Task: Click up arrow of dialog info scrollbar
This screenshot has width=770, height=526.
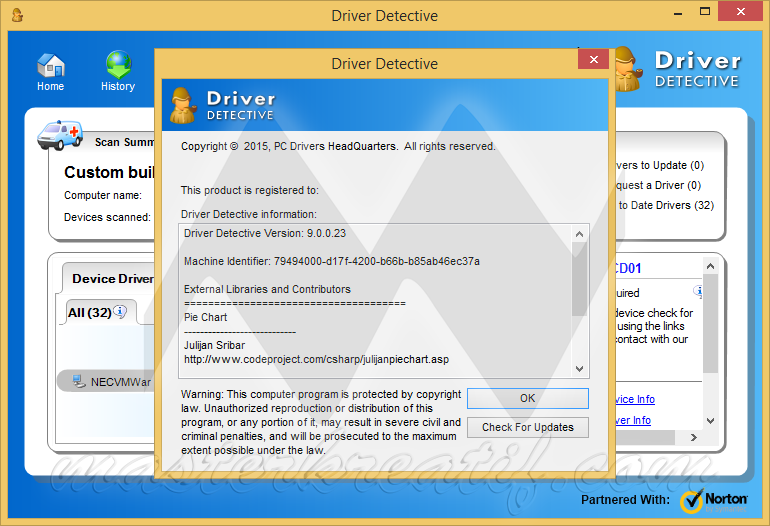Action: [579, 234]
